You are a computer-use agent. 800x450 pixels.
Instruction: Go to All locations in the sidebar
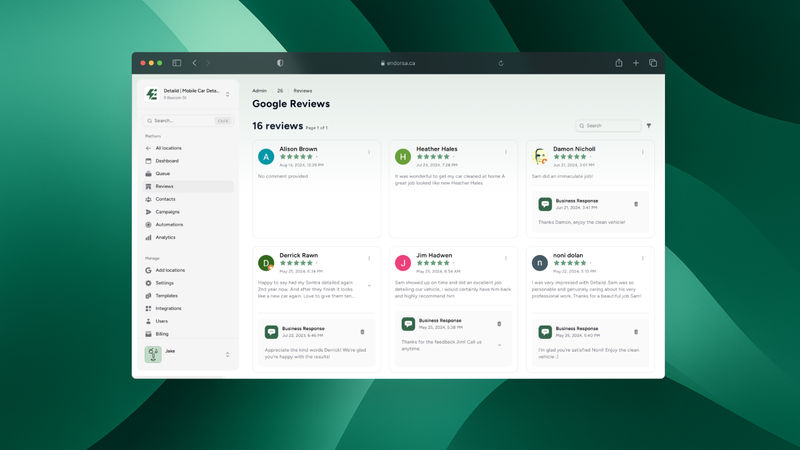click(188, 148)
